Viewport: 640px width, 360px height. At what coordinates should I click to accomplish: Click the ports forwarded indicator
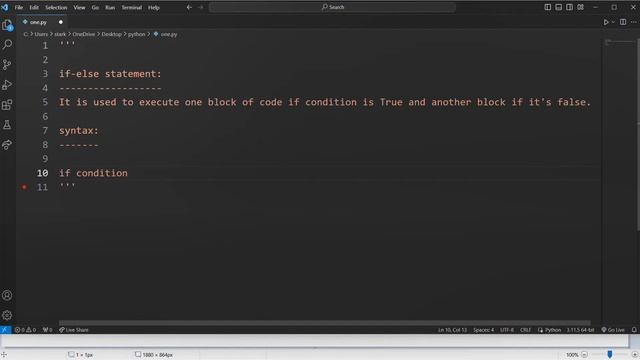click(47, 330)
